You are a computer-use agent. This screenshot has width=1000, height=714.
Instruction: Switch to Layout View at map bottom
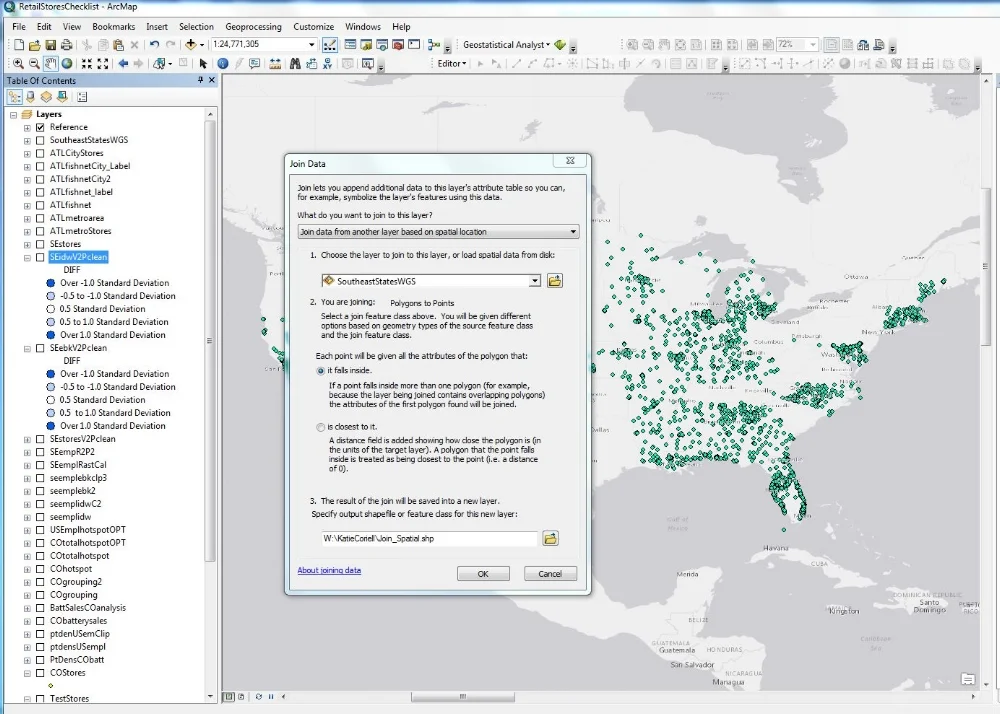pos(241,697)
